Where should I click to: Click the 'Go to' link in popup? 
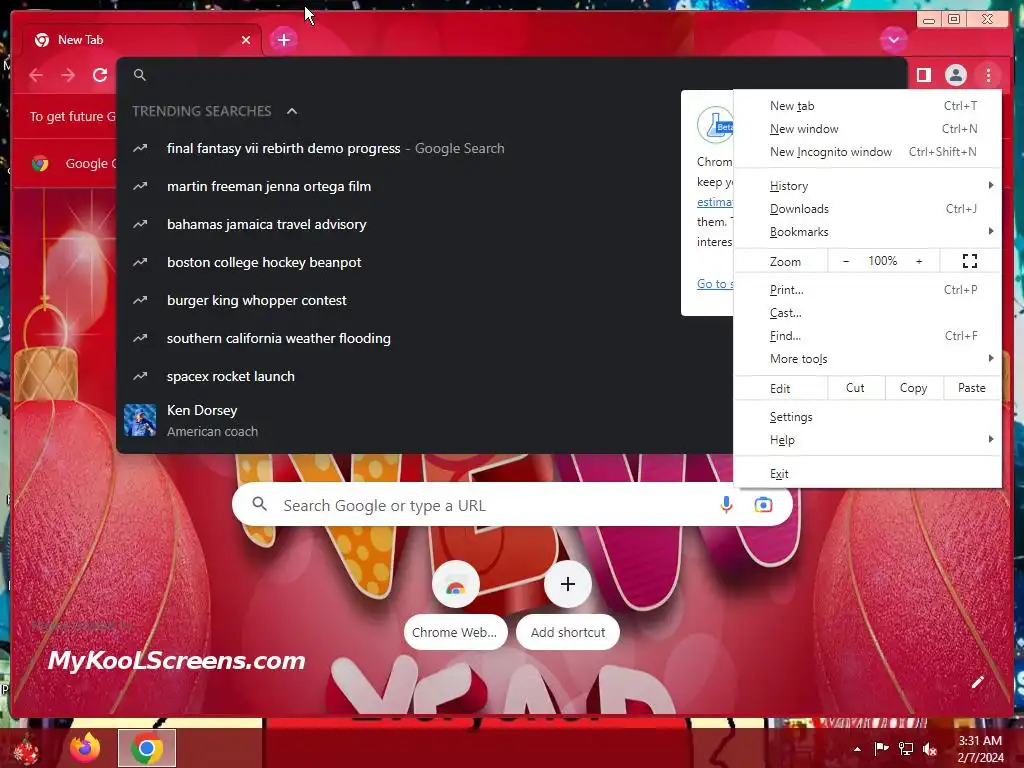click(x=714, y=283)
